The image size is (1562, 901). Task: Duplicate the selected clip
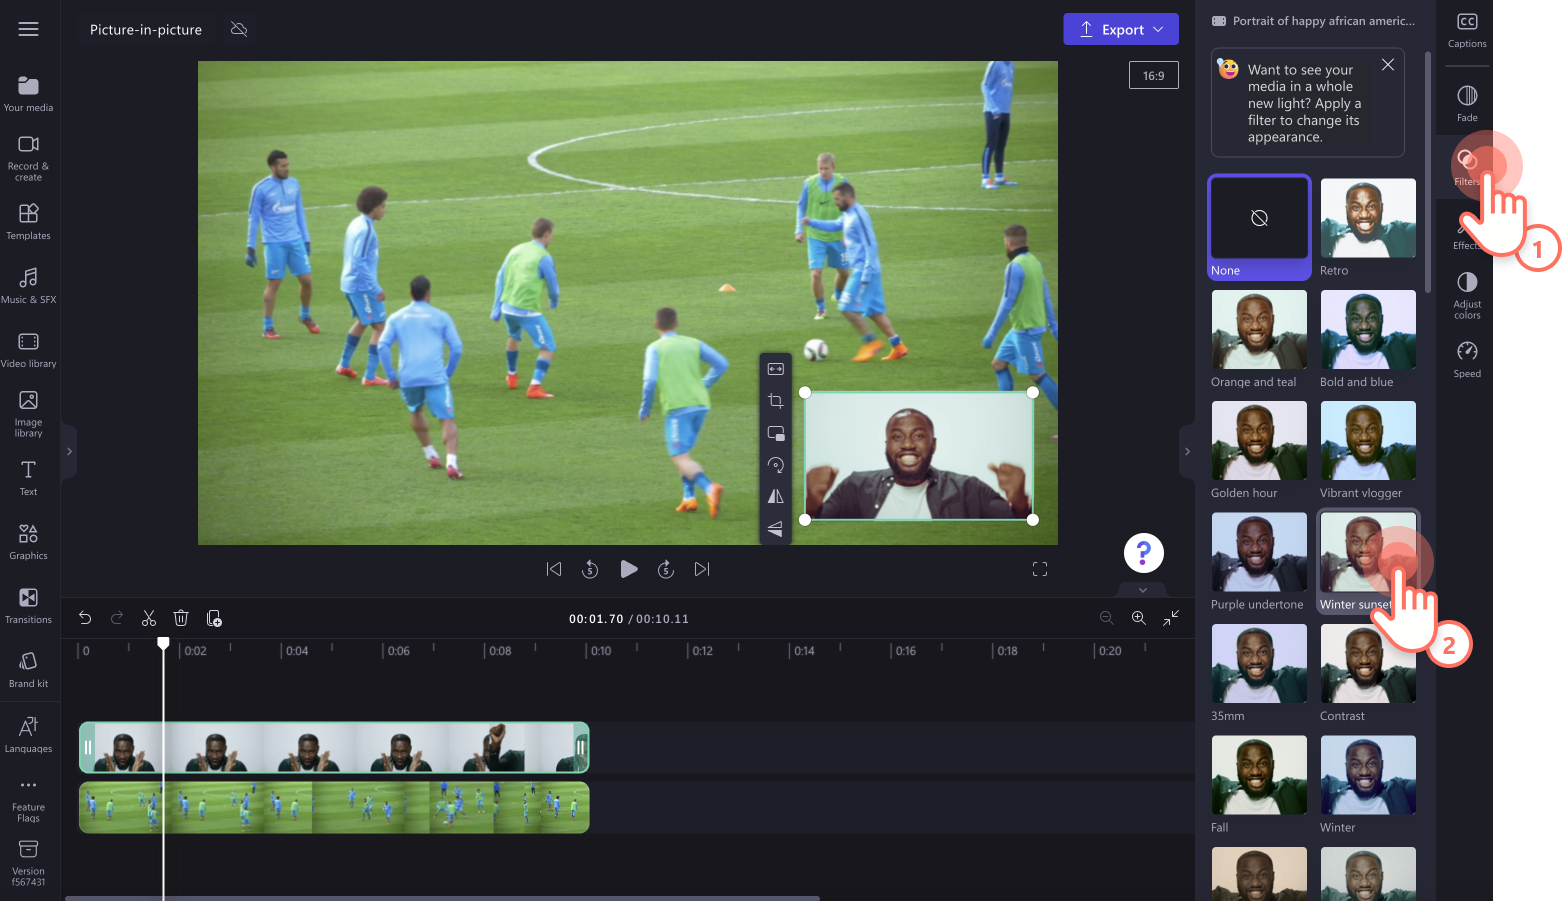pos(214,618)
